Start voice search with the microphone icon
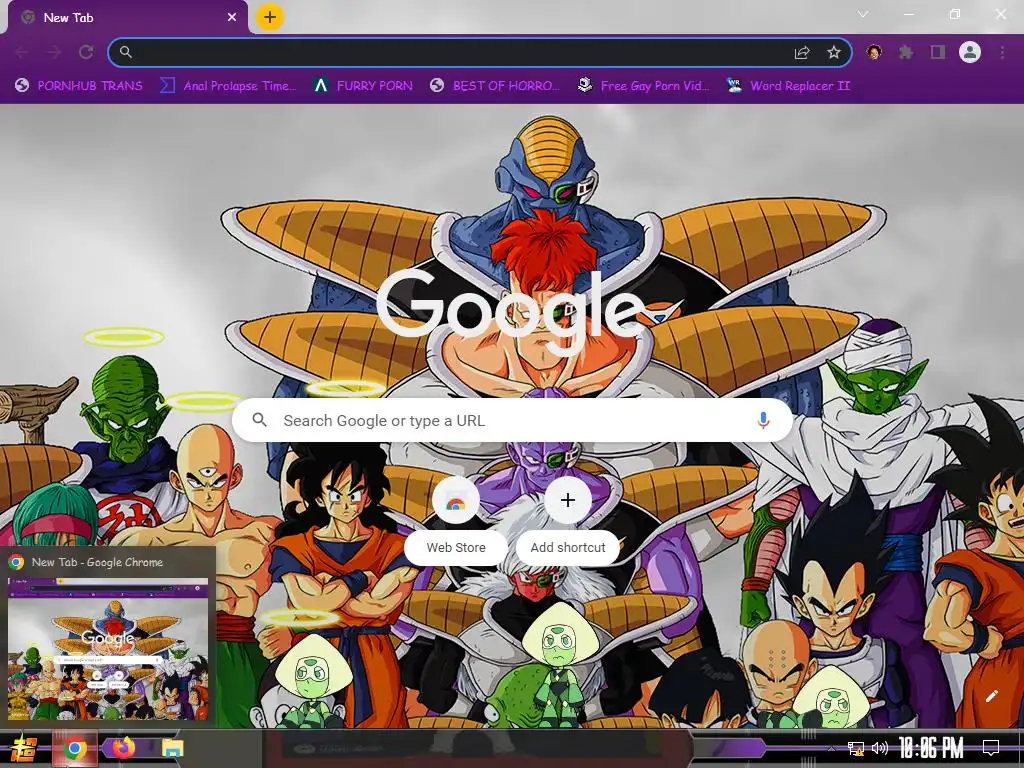Screen dimensions: 1024x768 click(763, 421)
